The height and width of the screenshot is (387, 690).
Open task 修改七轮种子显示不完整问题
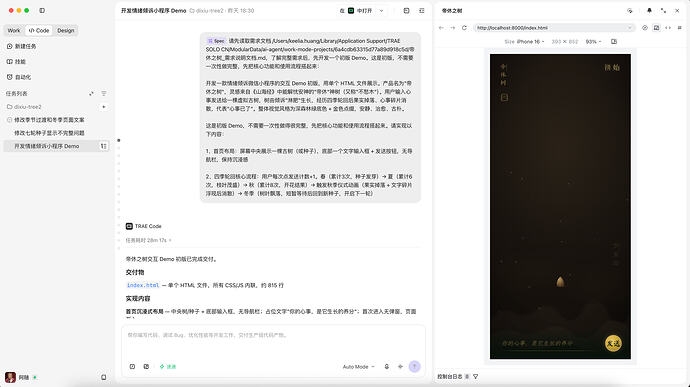(49, 133)
